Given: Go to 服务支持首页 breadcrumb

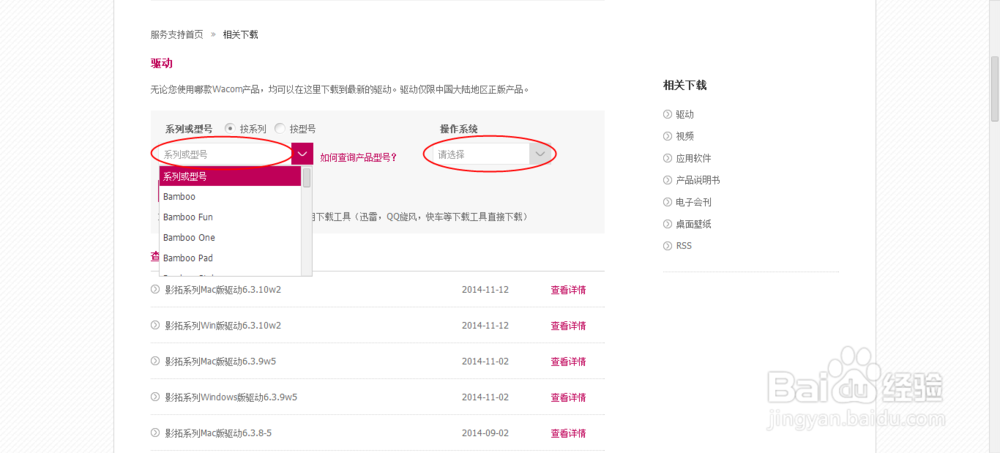Looking at the screenshot, I should click(x=177, y=34).
